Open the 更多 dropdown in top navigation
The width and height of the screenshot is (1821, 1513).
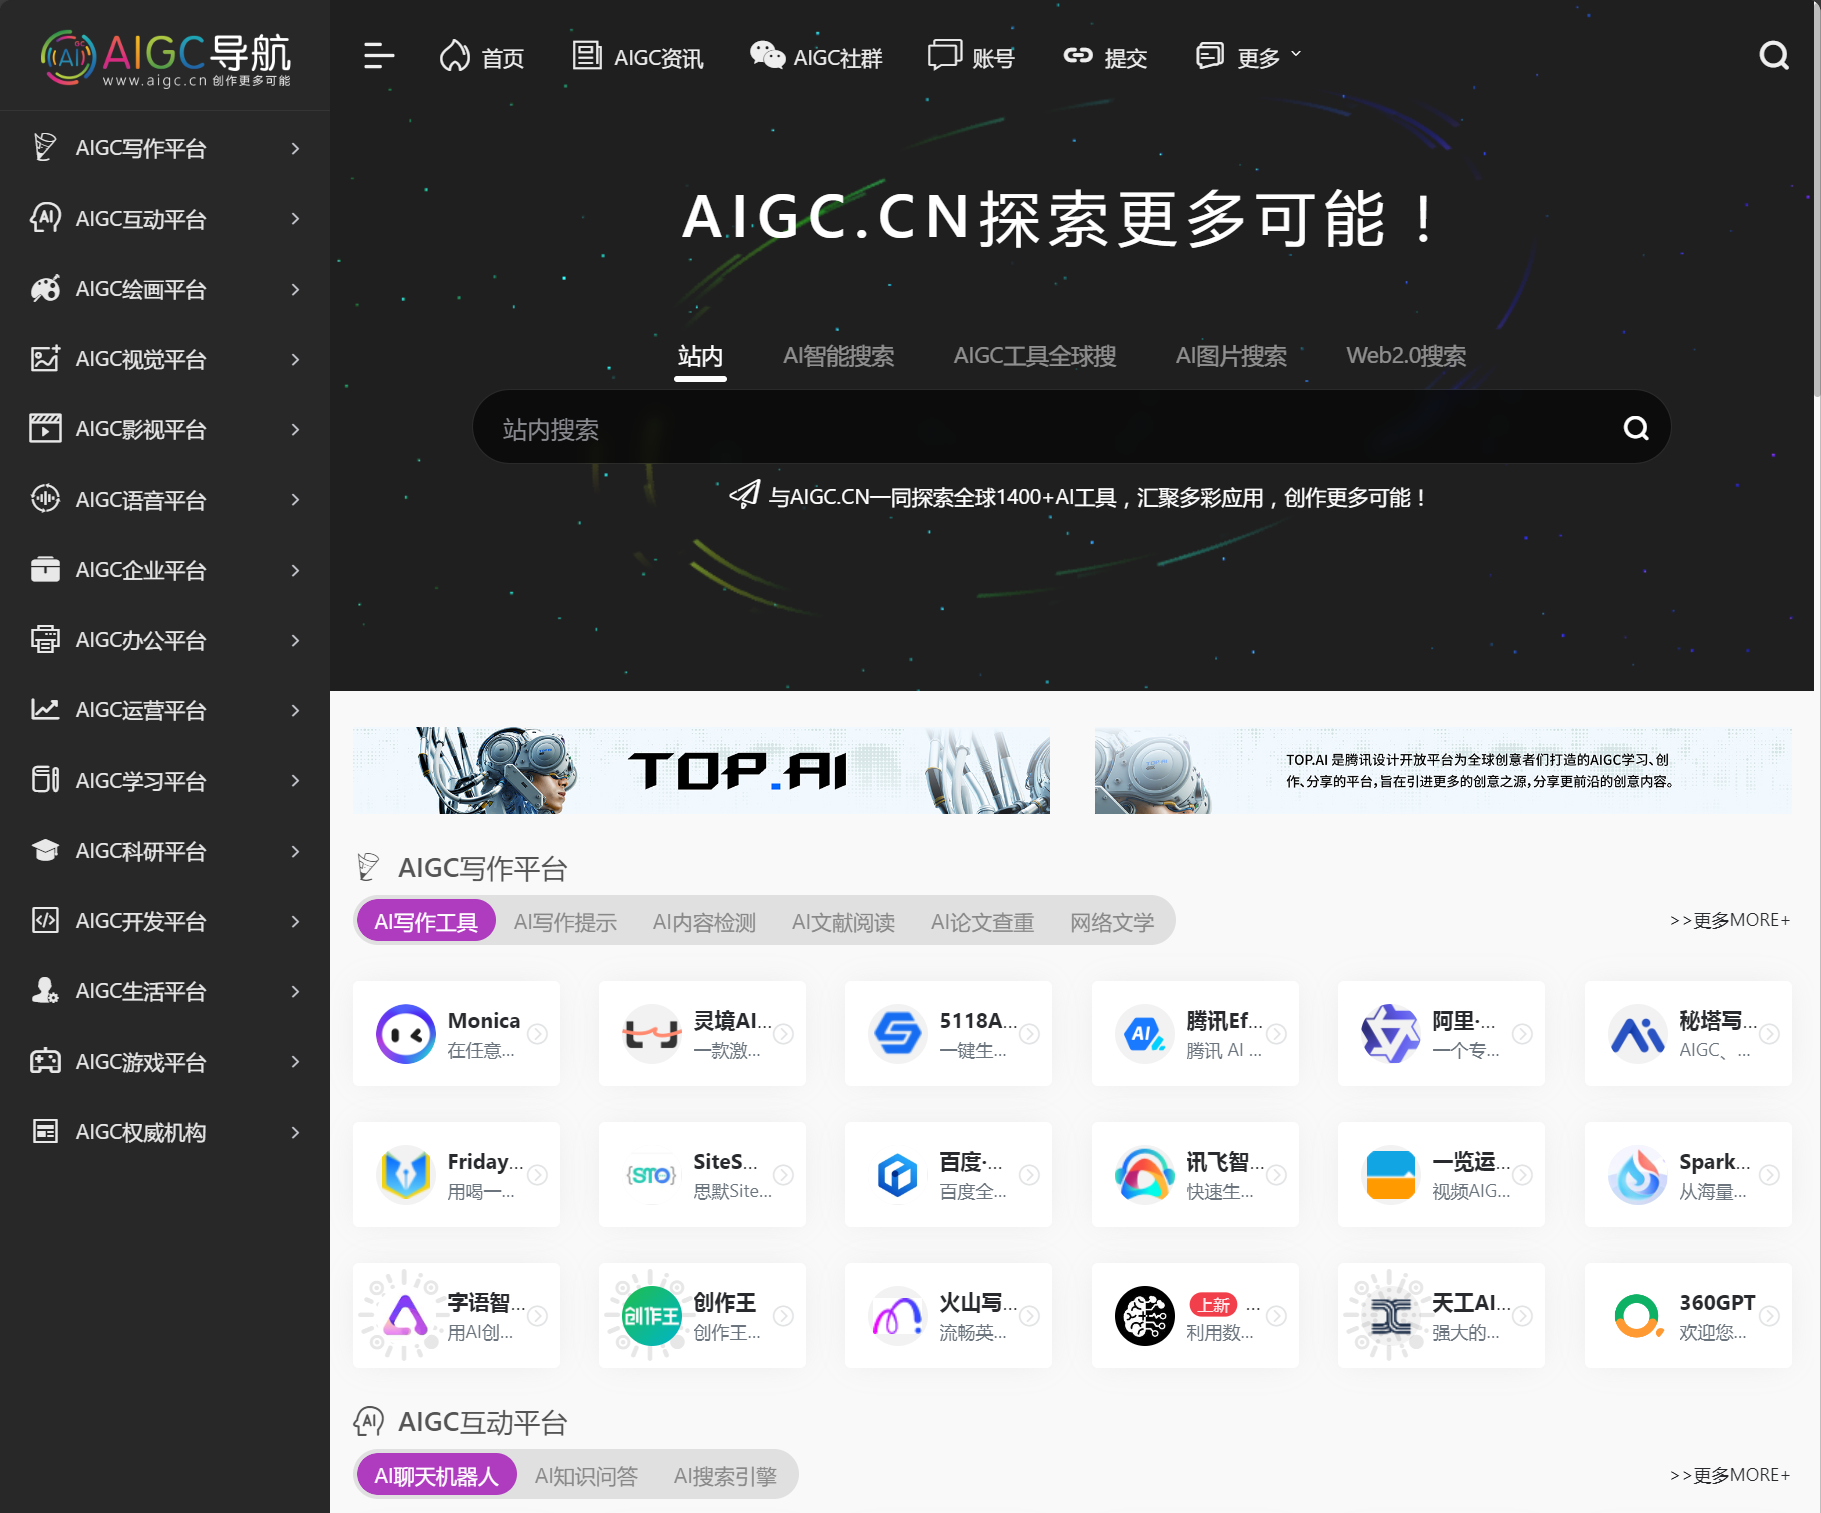[x=1248, y=57]
